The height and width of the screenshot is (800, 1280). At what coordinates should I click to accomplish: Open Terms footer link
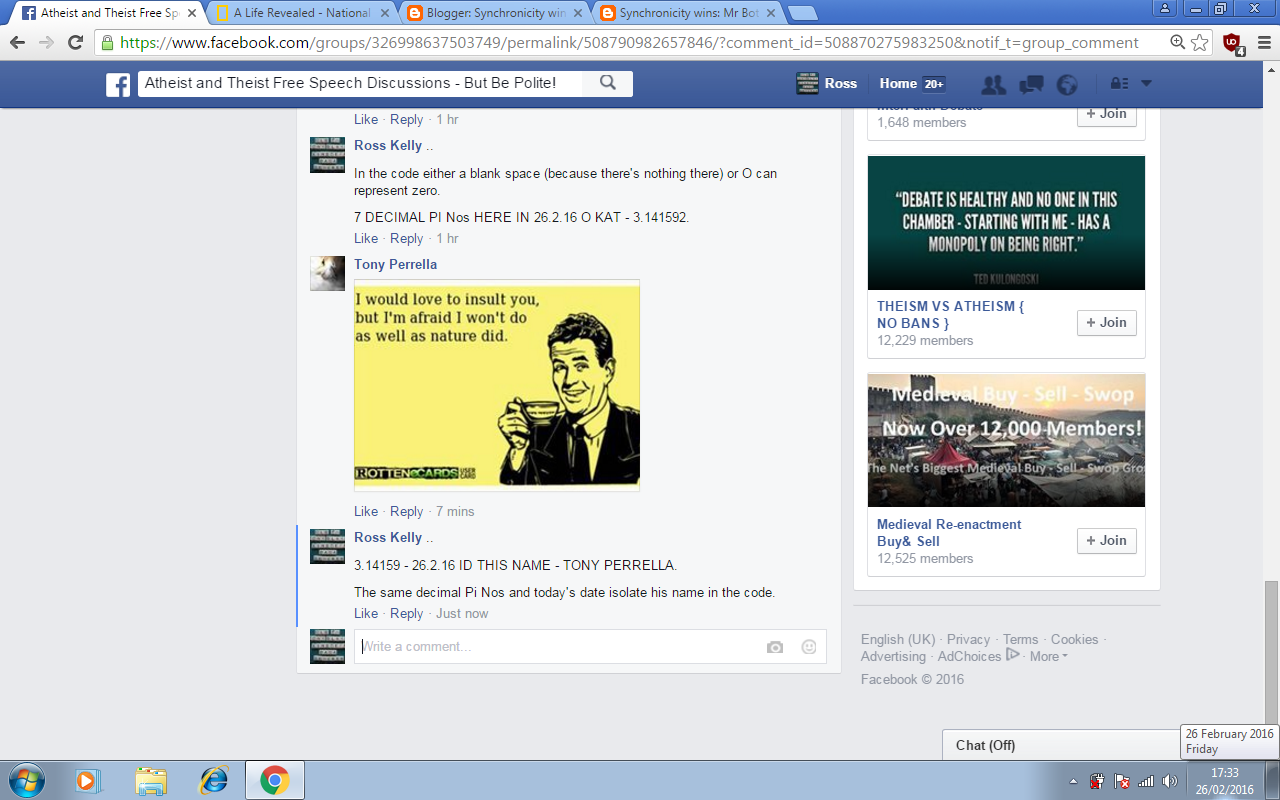[1020, 640]
